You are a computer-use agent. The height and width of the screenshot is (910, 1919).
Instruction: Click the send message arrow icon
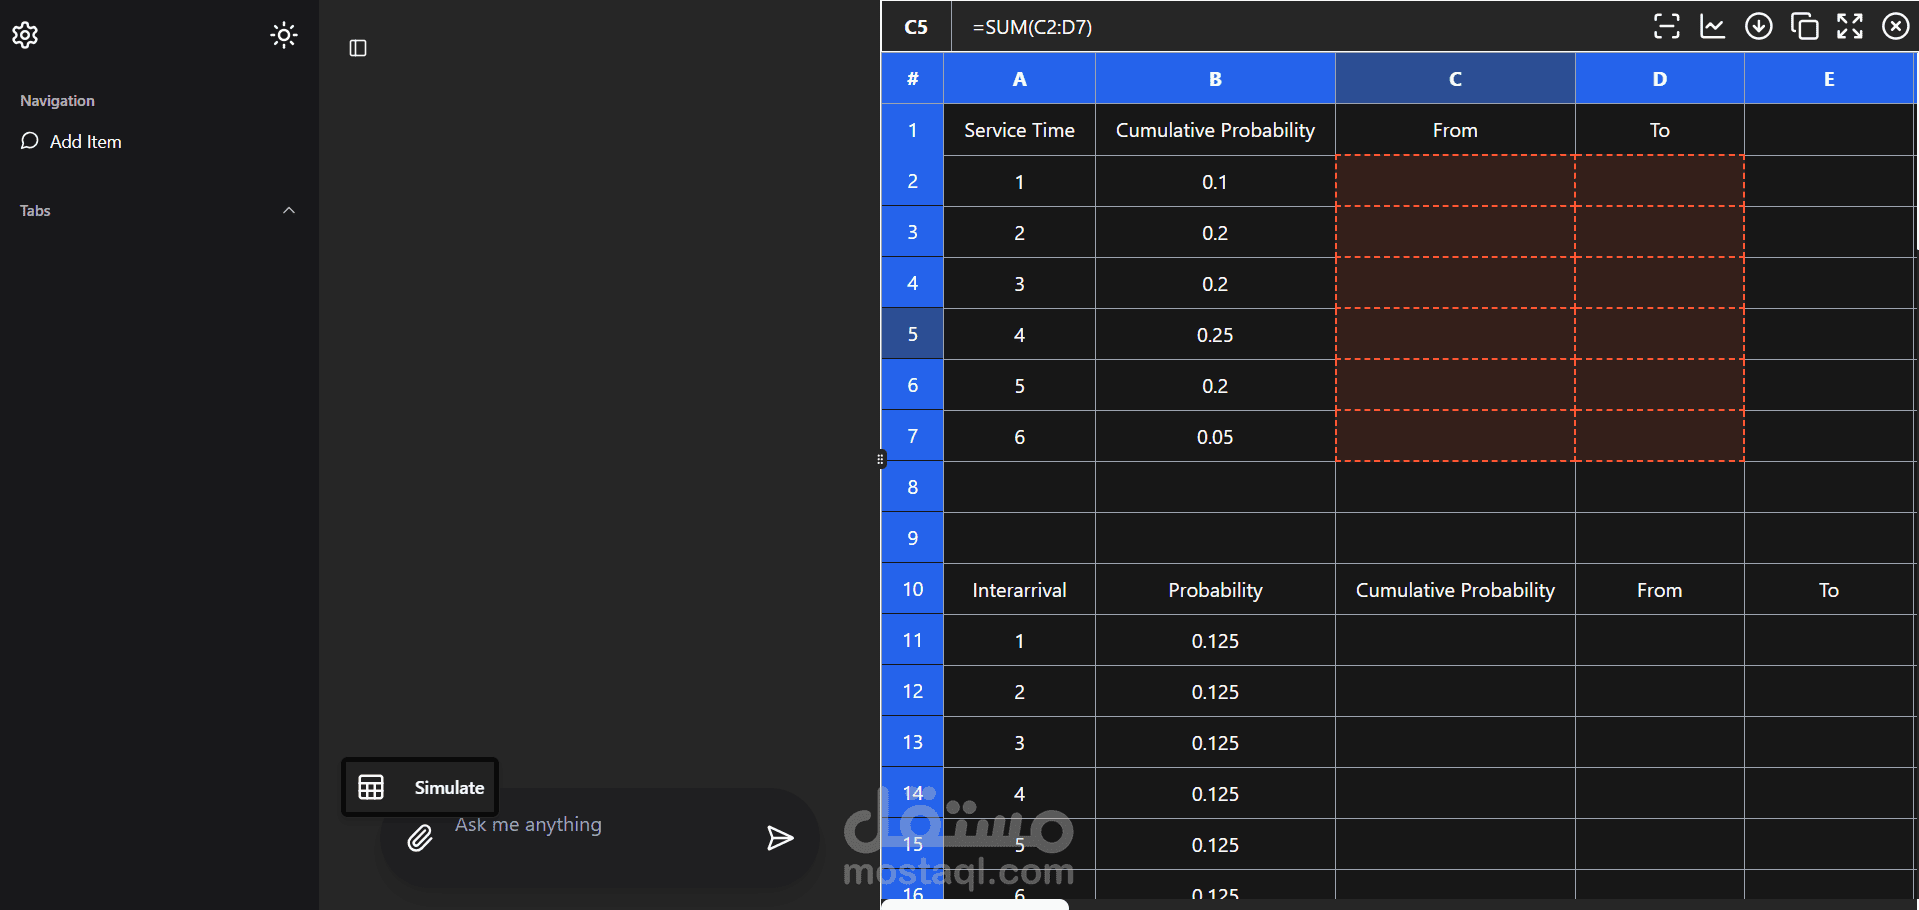pos(780,838)
